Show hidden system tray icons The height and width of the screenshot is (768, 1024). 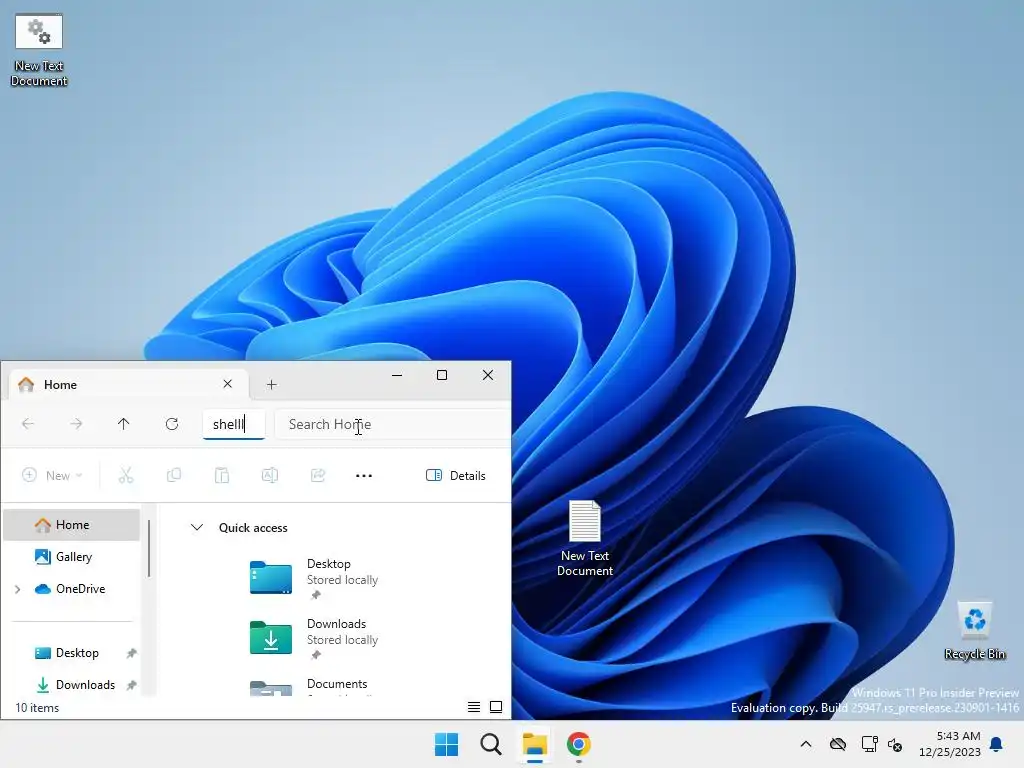(x=806, y=744)
